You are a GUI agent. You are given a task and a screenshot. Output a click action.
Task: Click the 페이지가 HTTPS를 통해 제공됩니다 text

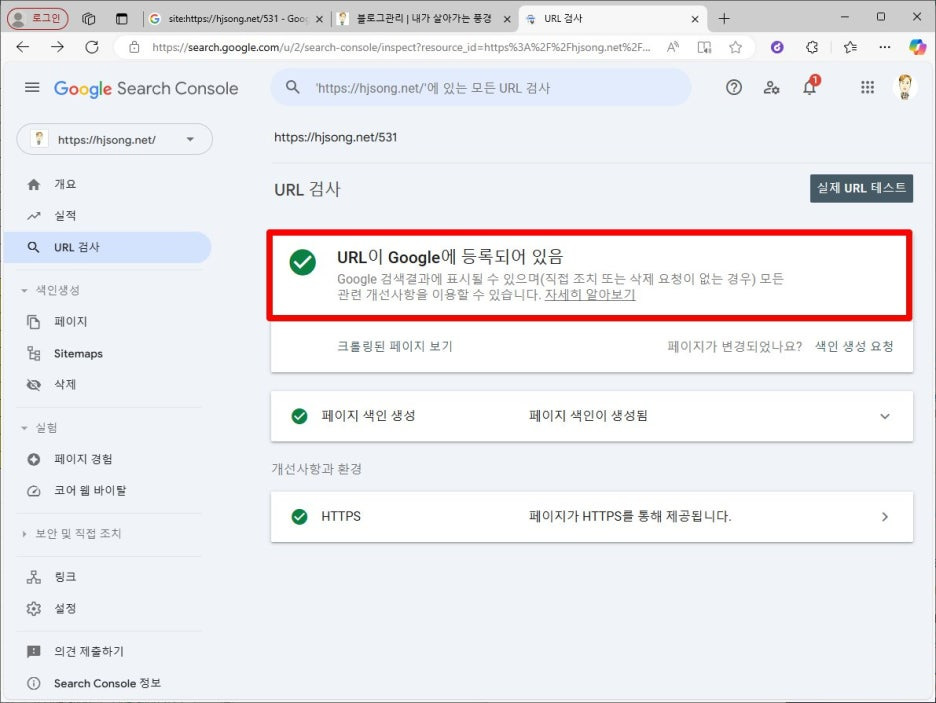(x=630, y=516)
